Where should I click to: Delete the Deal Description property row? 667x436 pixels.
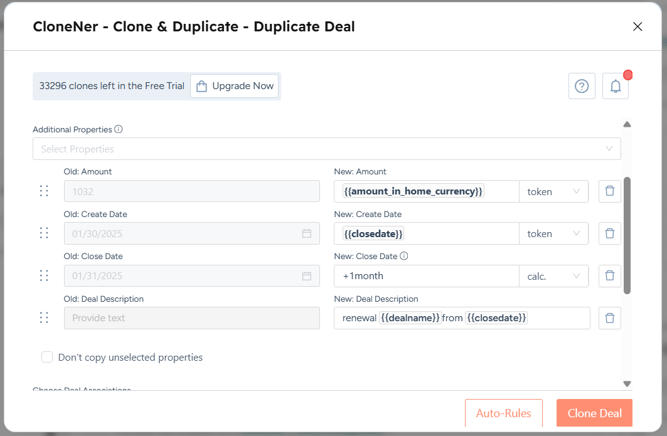click(x=610, y=318)
